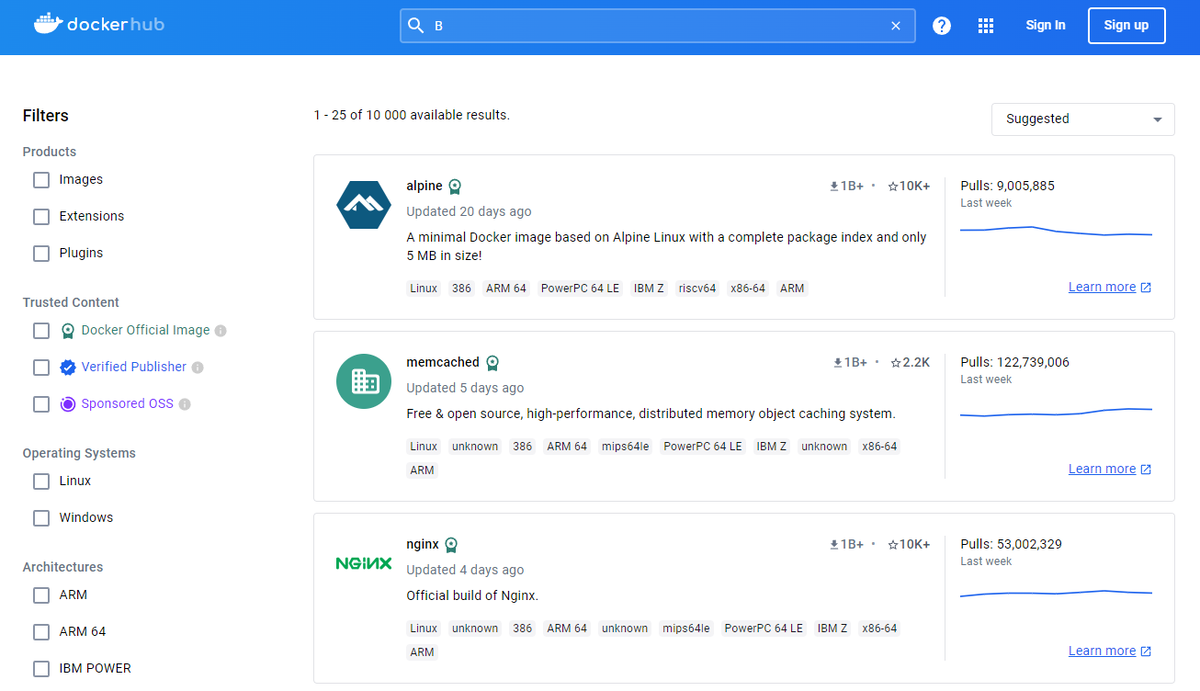
Task: Enable the Sponsored OSS checkbox
Action: (x=41, y=405)
